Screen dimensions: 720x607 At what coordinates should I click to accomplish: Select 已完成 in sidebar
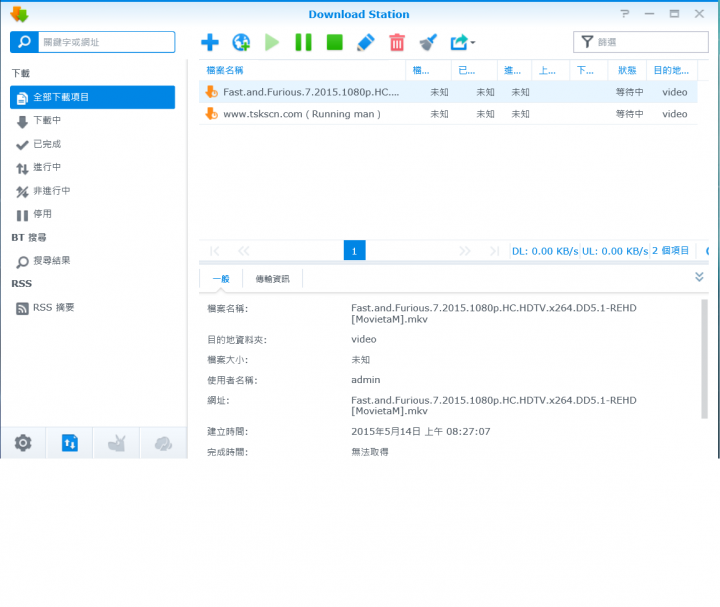(x=92, y=144)
